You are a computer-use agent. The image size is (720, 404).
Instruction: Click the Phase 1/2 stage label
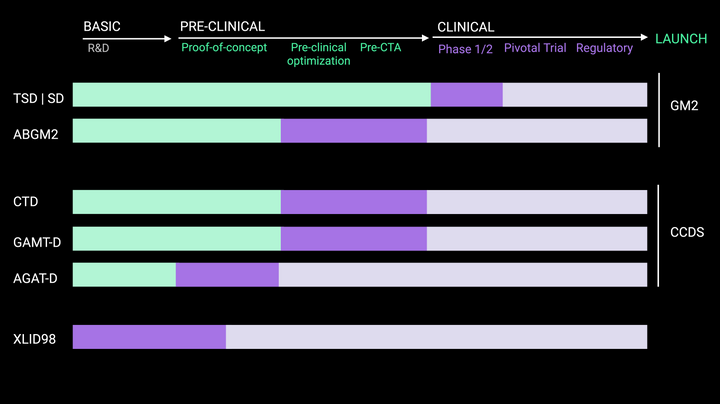click(x=465, y=49)
